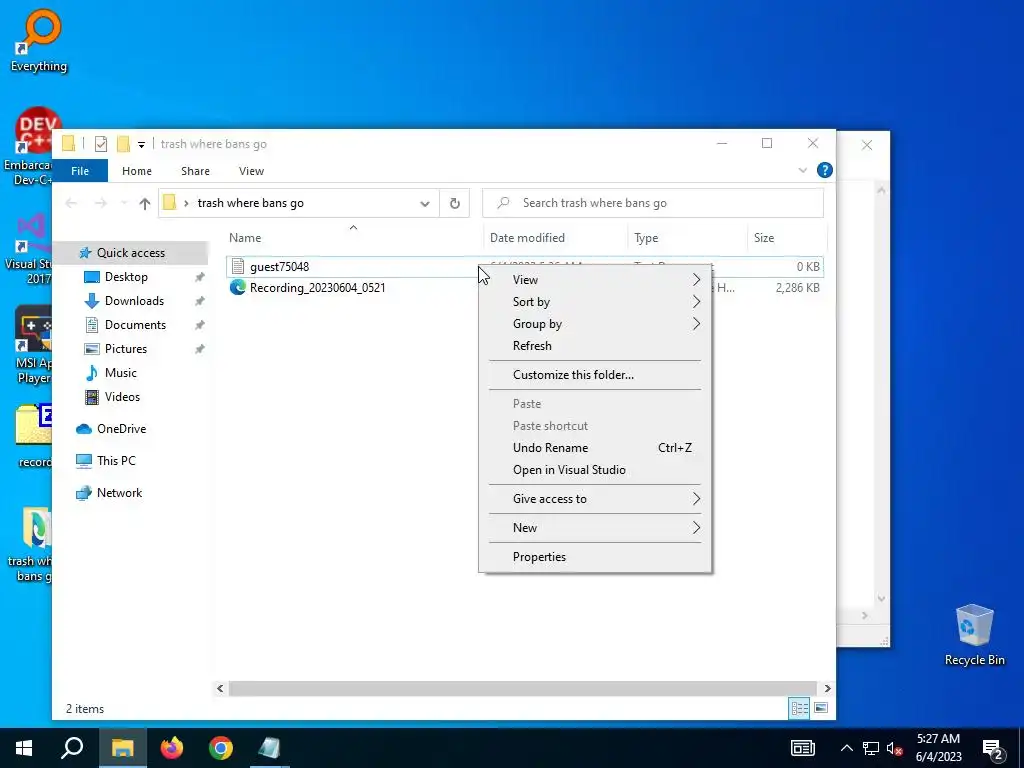Screen dimensions: 1024x768
Task: Click the New folder icon in quick access toolbar
Action: 123,144
